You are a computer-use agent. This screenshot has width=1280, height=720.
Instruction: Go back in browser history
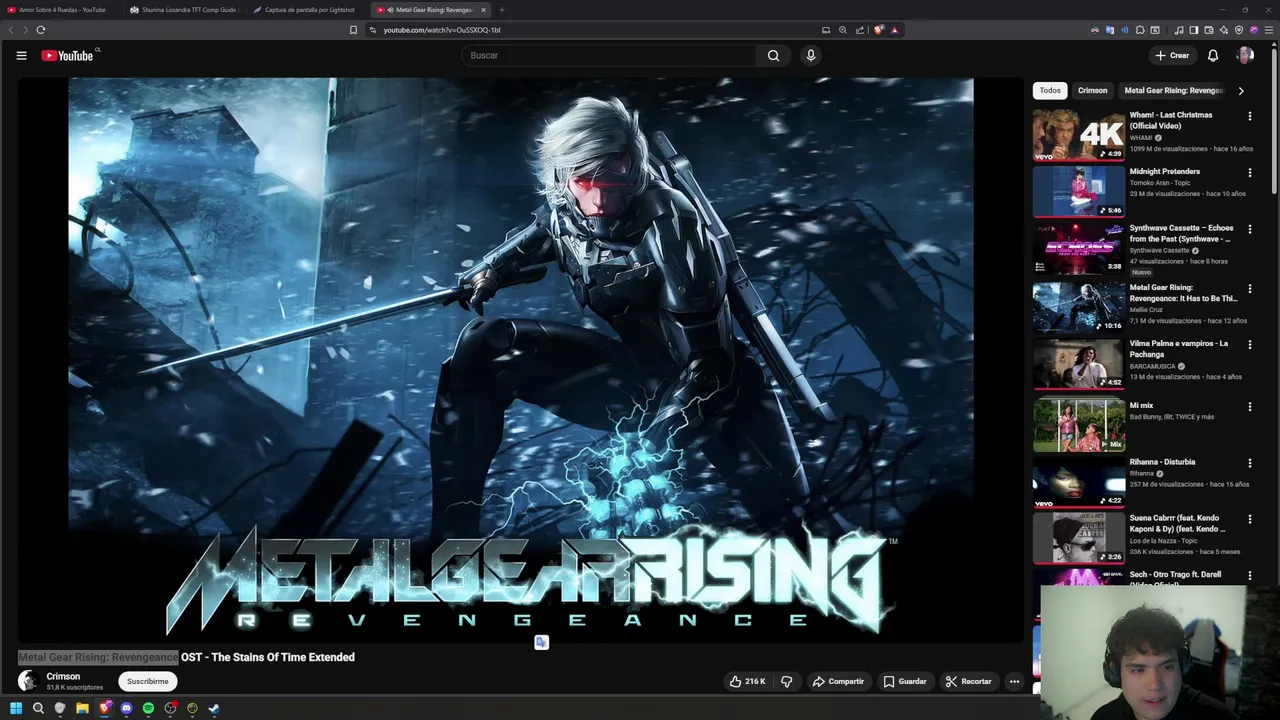(11, 30)
